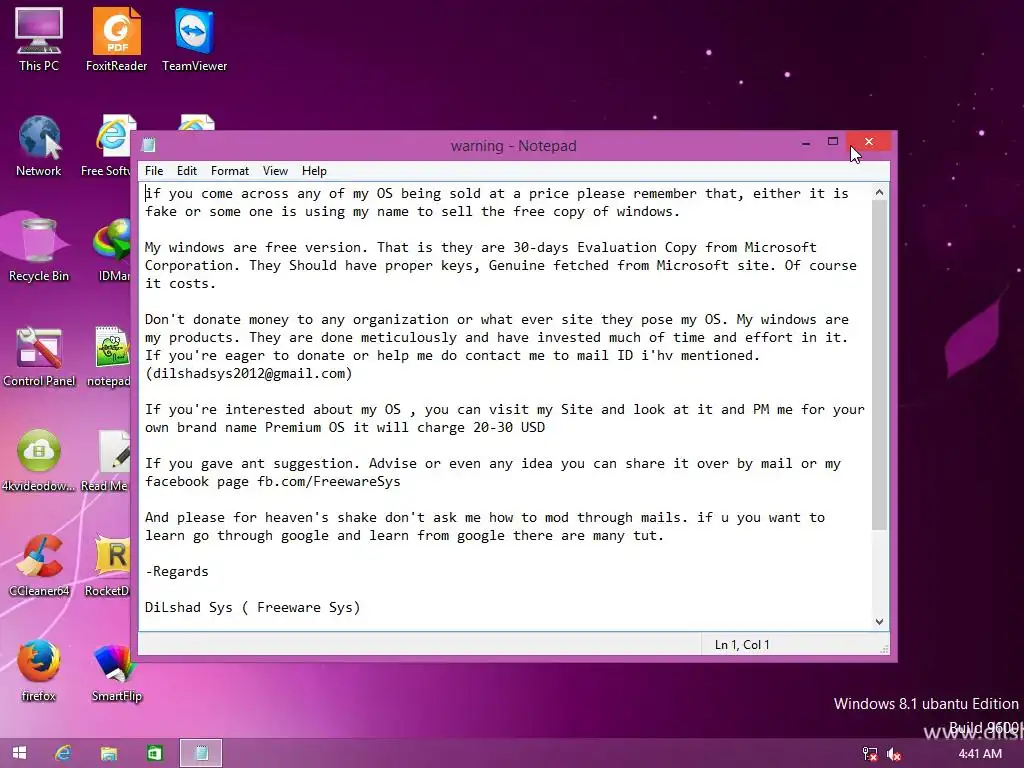1024x768 pixels.
Task: Open the This PC desktop icon
Action: pyautogui.click(x=39, y=39)
